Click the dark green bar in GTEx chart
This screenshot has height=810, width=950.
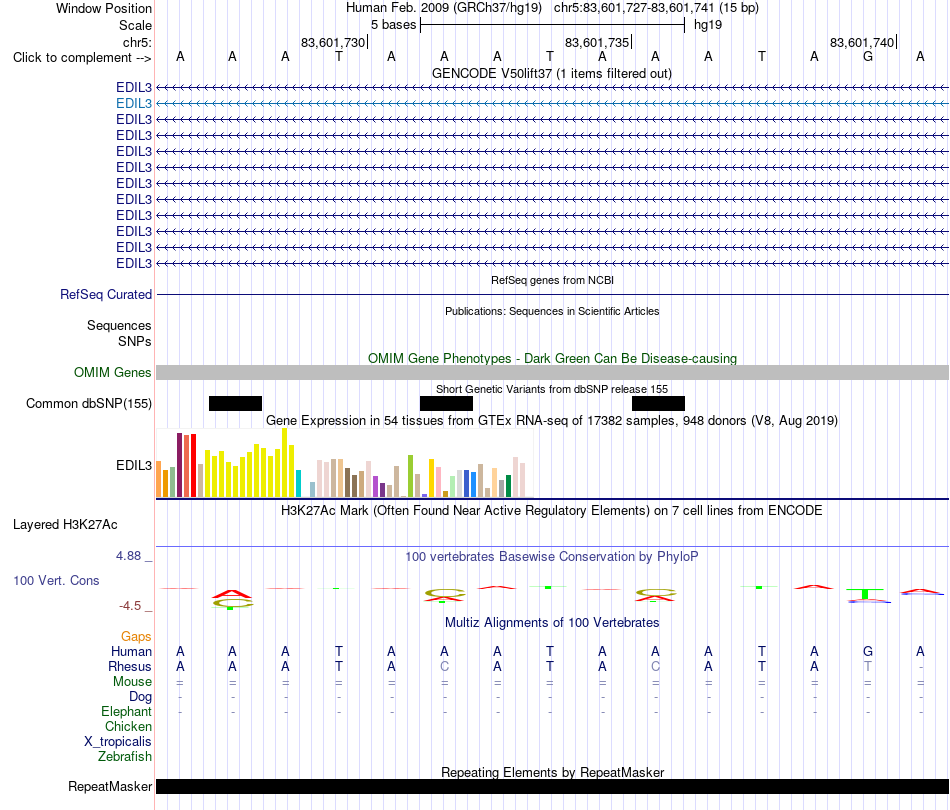508,486
